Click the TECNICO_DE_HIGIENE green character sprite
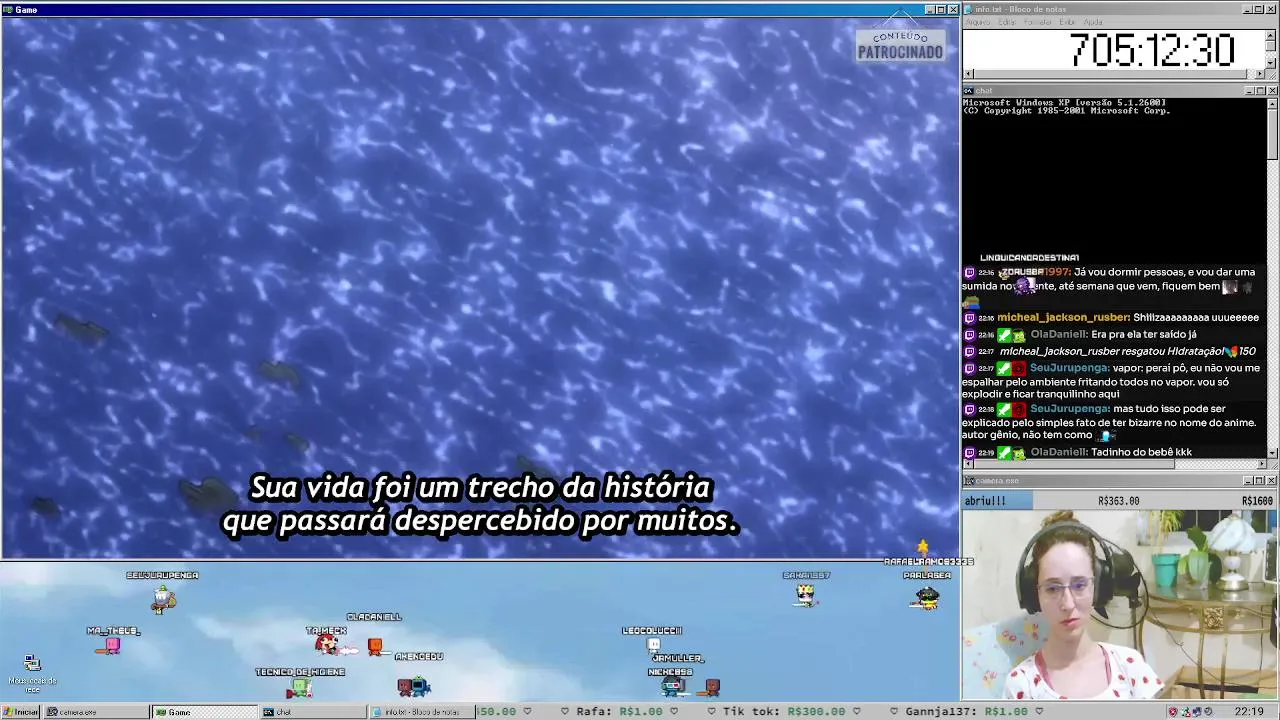The height and width of the screenshot is (720, 1280). pos(298,688)
